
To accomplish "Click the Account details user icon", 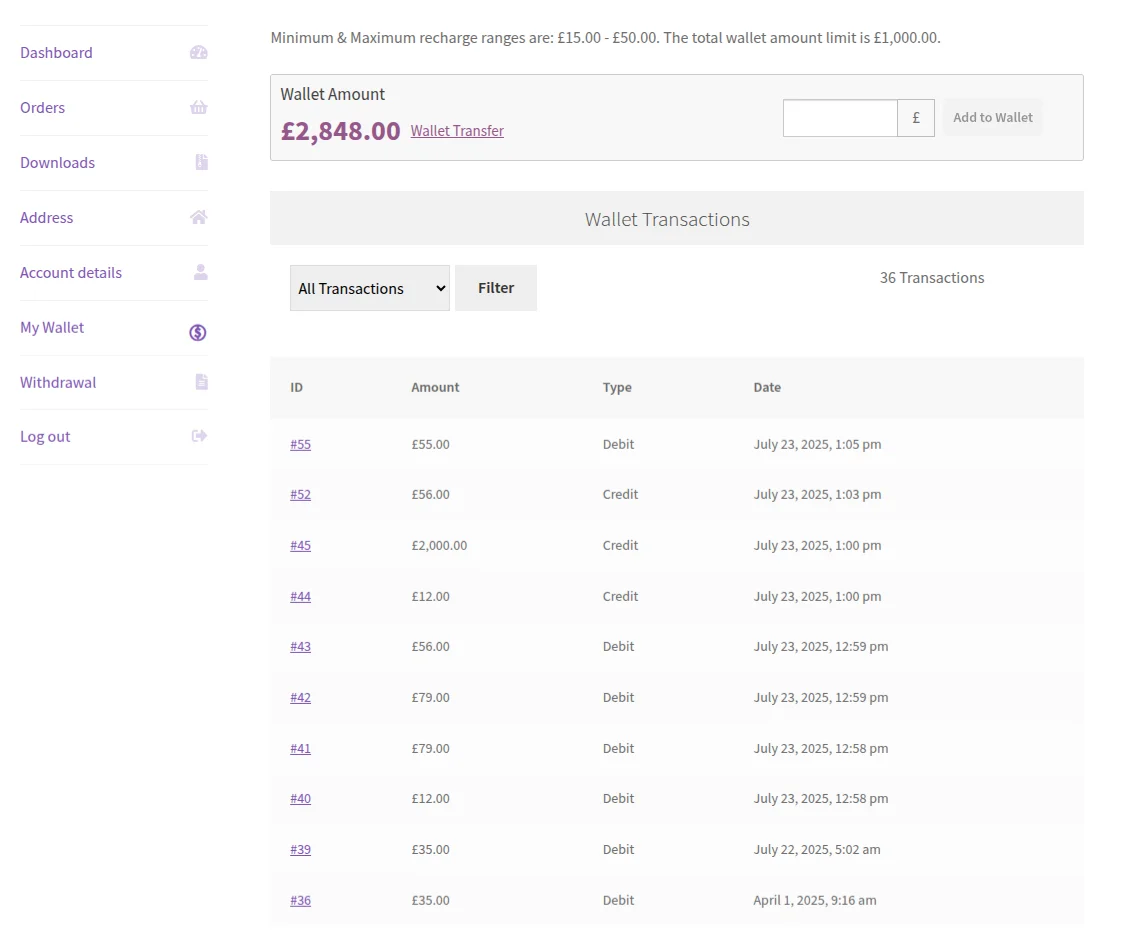I will (200, 272).
